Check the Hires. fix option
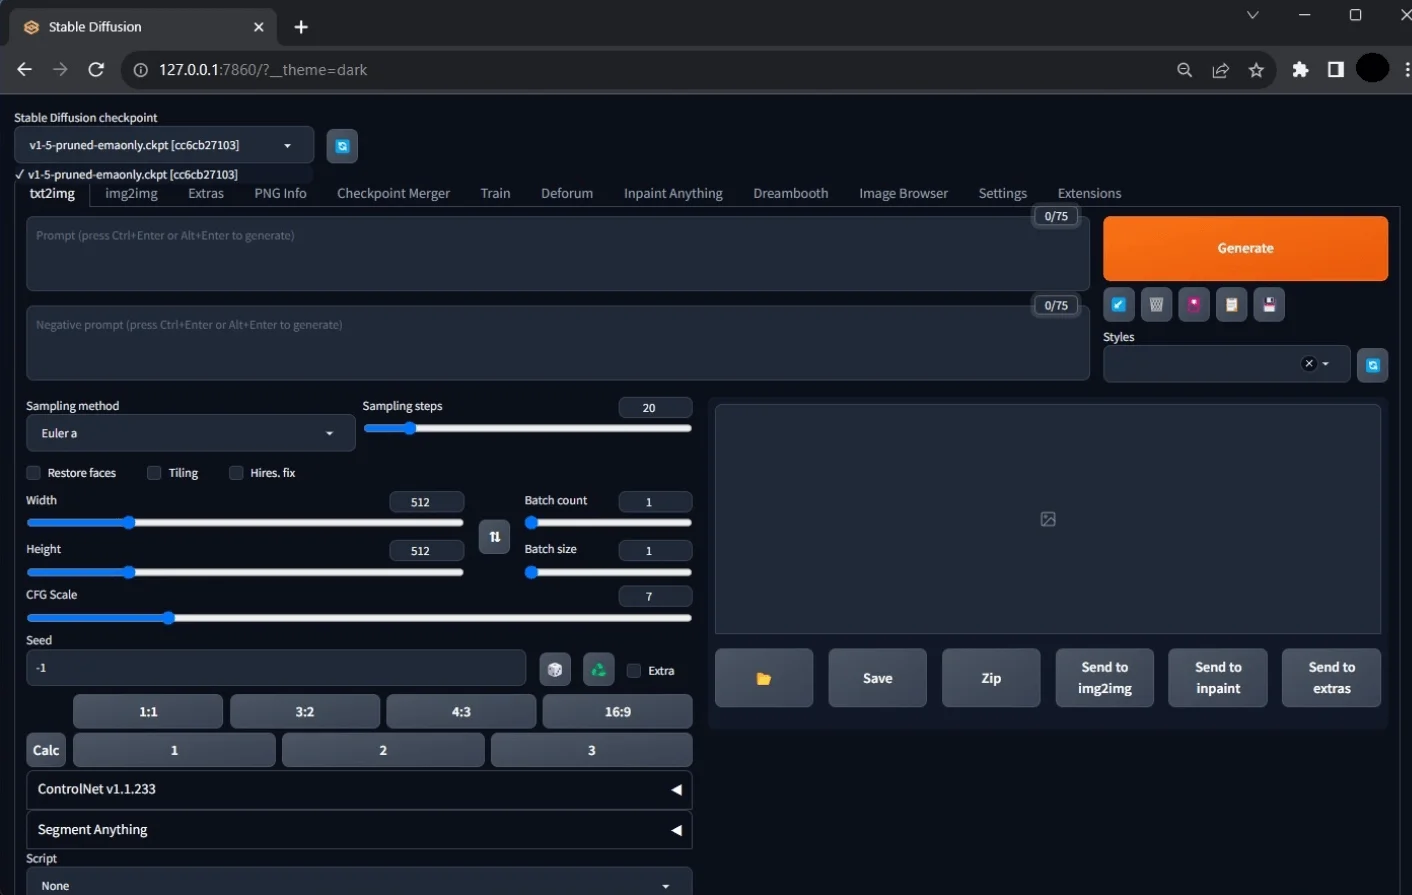 236,473
